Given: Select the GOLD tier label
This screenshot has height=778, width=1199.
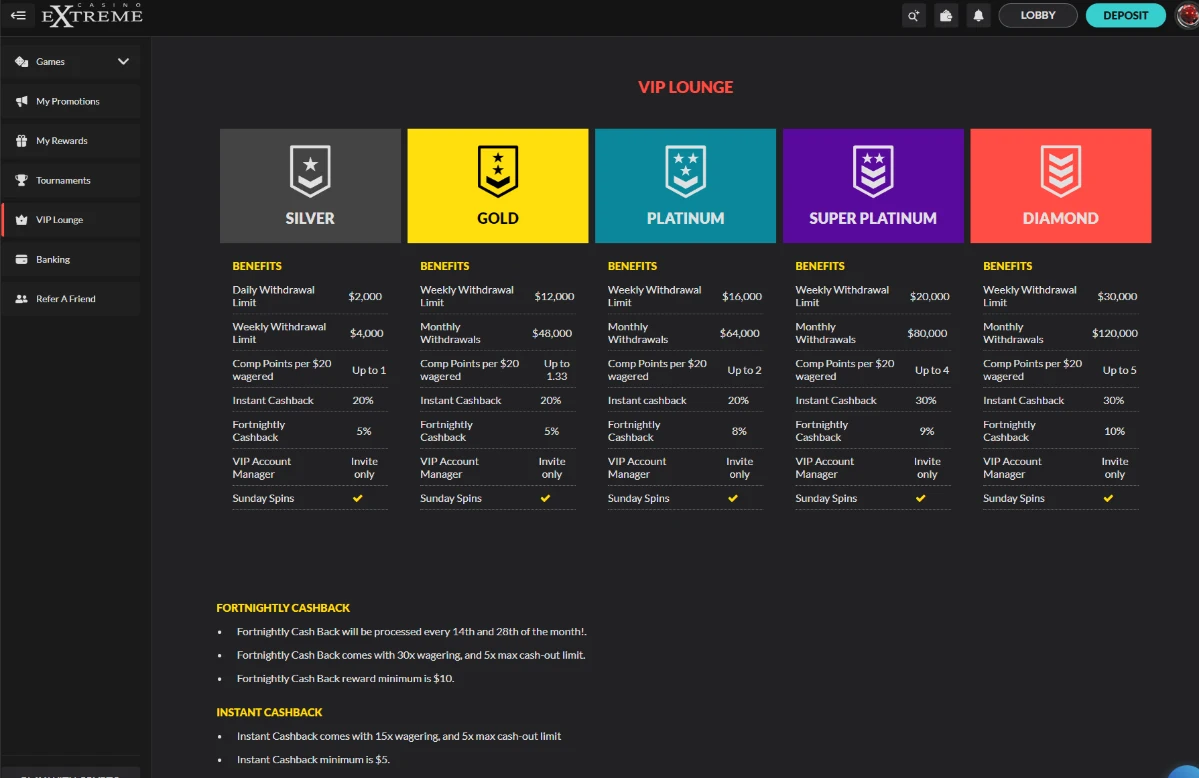Looking at the screenshot, I should point(498,219).
